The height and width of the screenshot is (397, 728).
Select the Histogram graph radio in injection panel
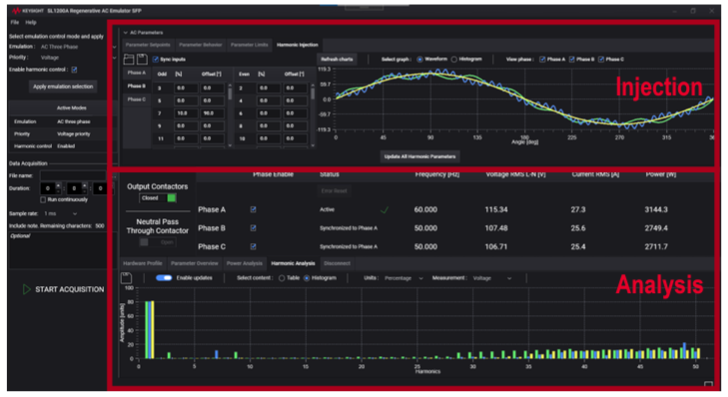tap(454, 59)
